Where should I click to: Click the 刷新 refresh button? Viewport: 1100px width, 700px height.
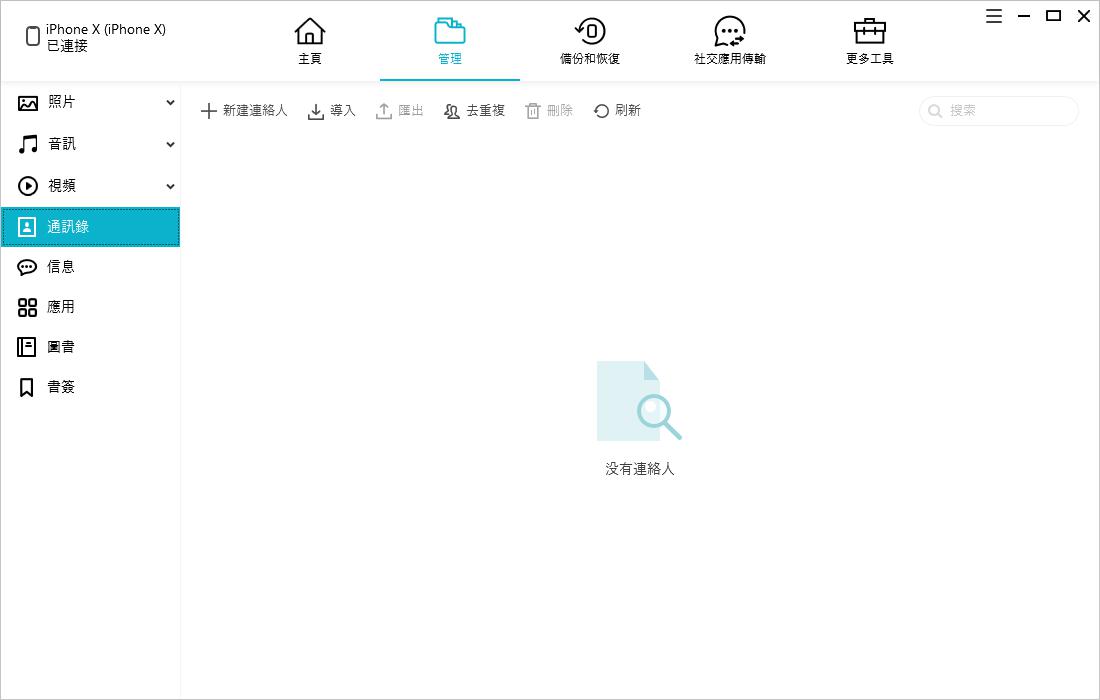point(617,111)
